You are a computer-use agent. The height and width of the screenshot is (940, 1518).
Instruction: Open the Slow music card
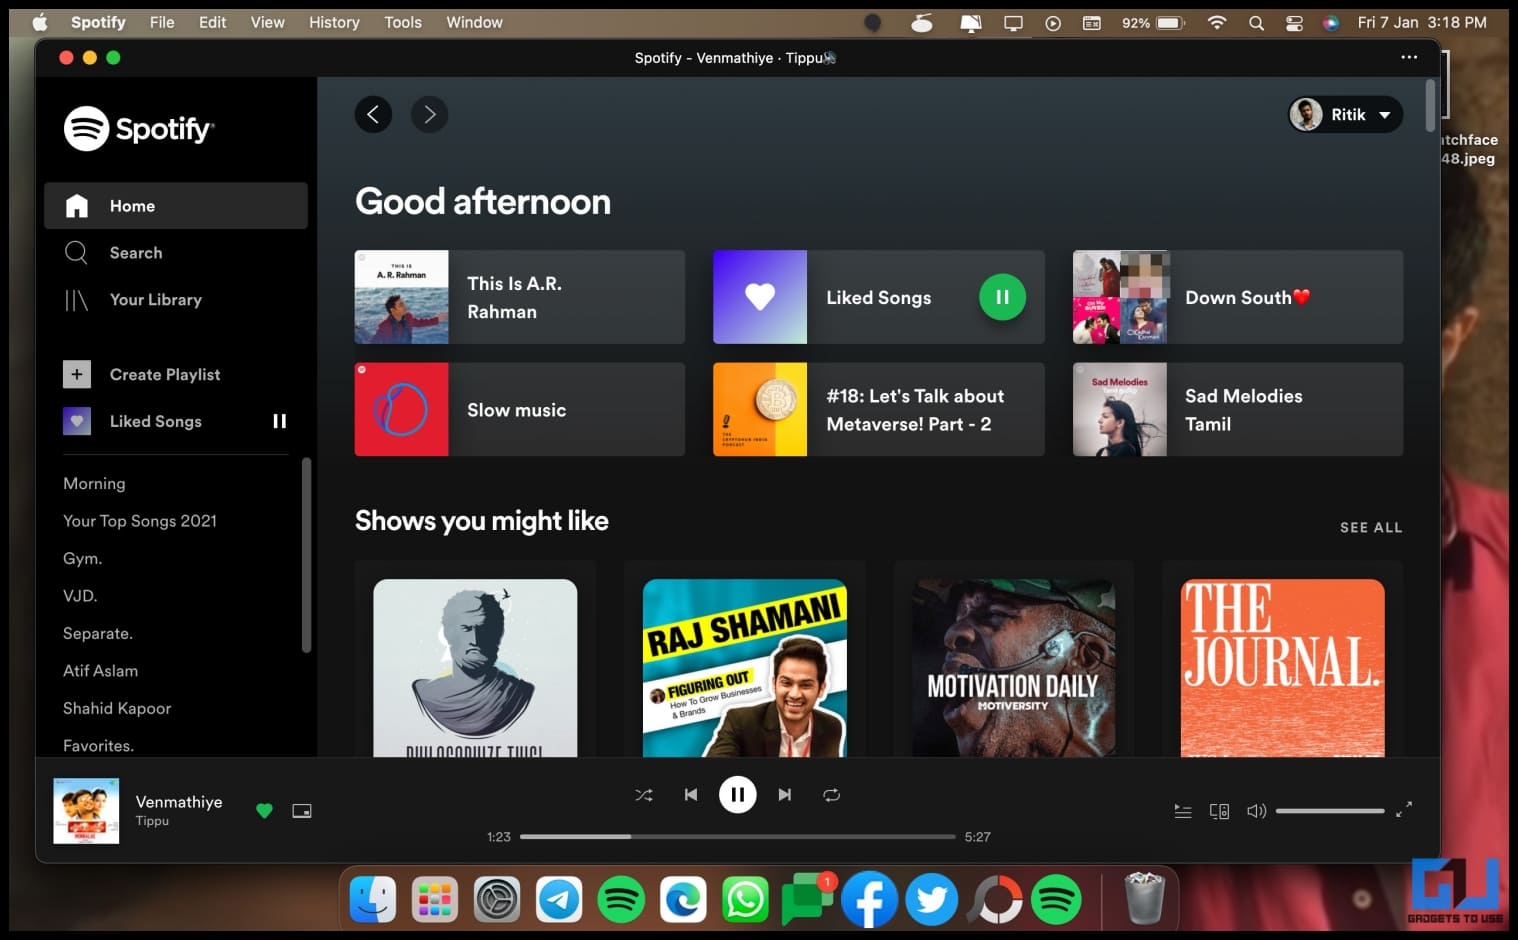[520, 410]
